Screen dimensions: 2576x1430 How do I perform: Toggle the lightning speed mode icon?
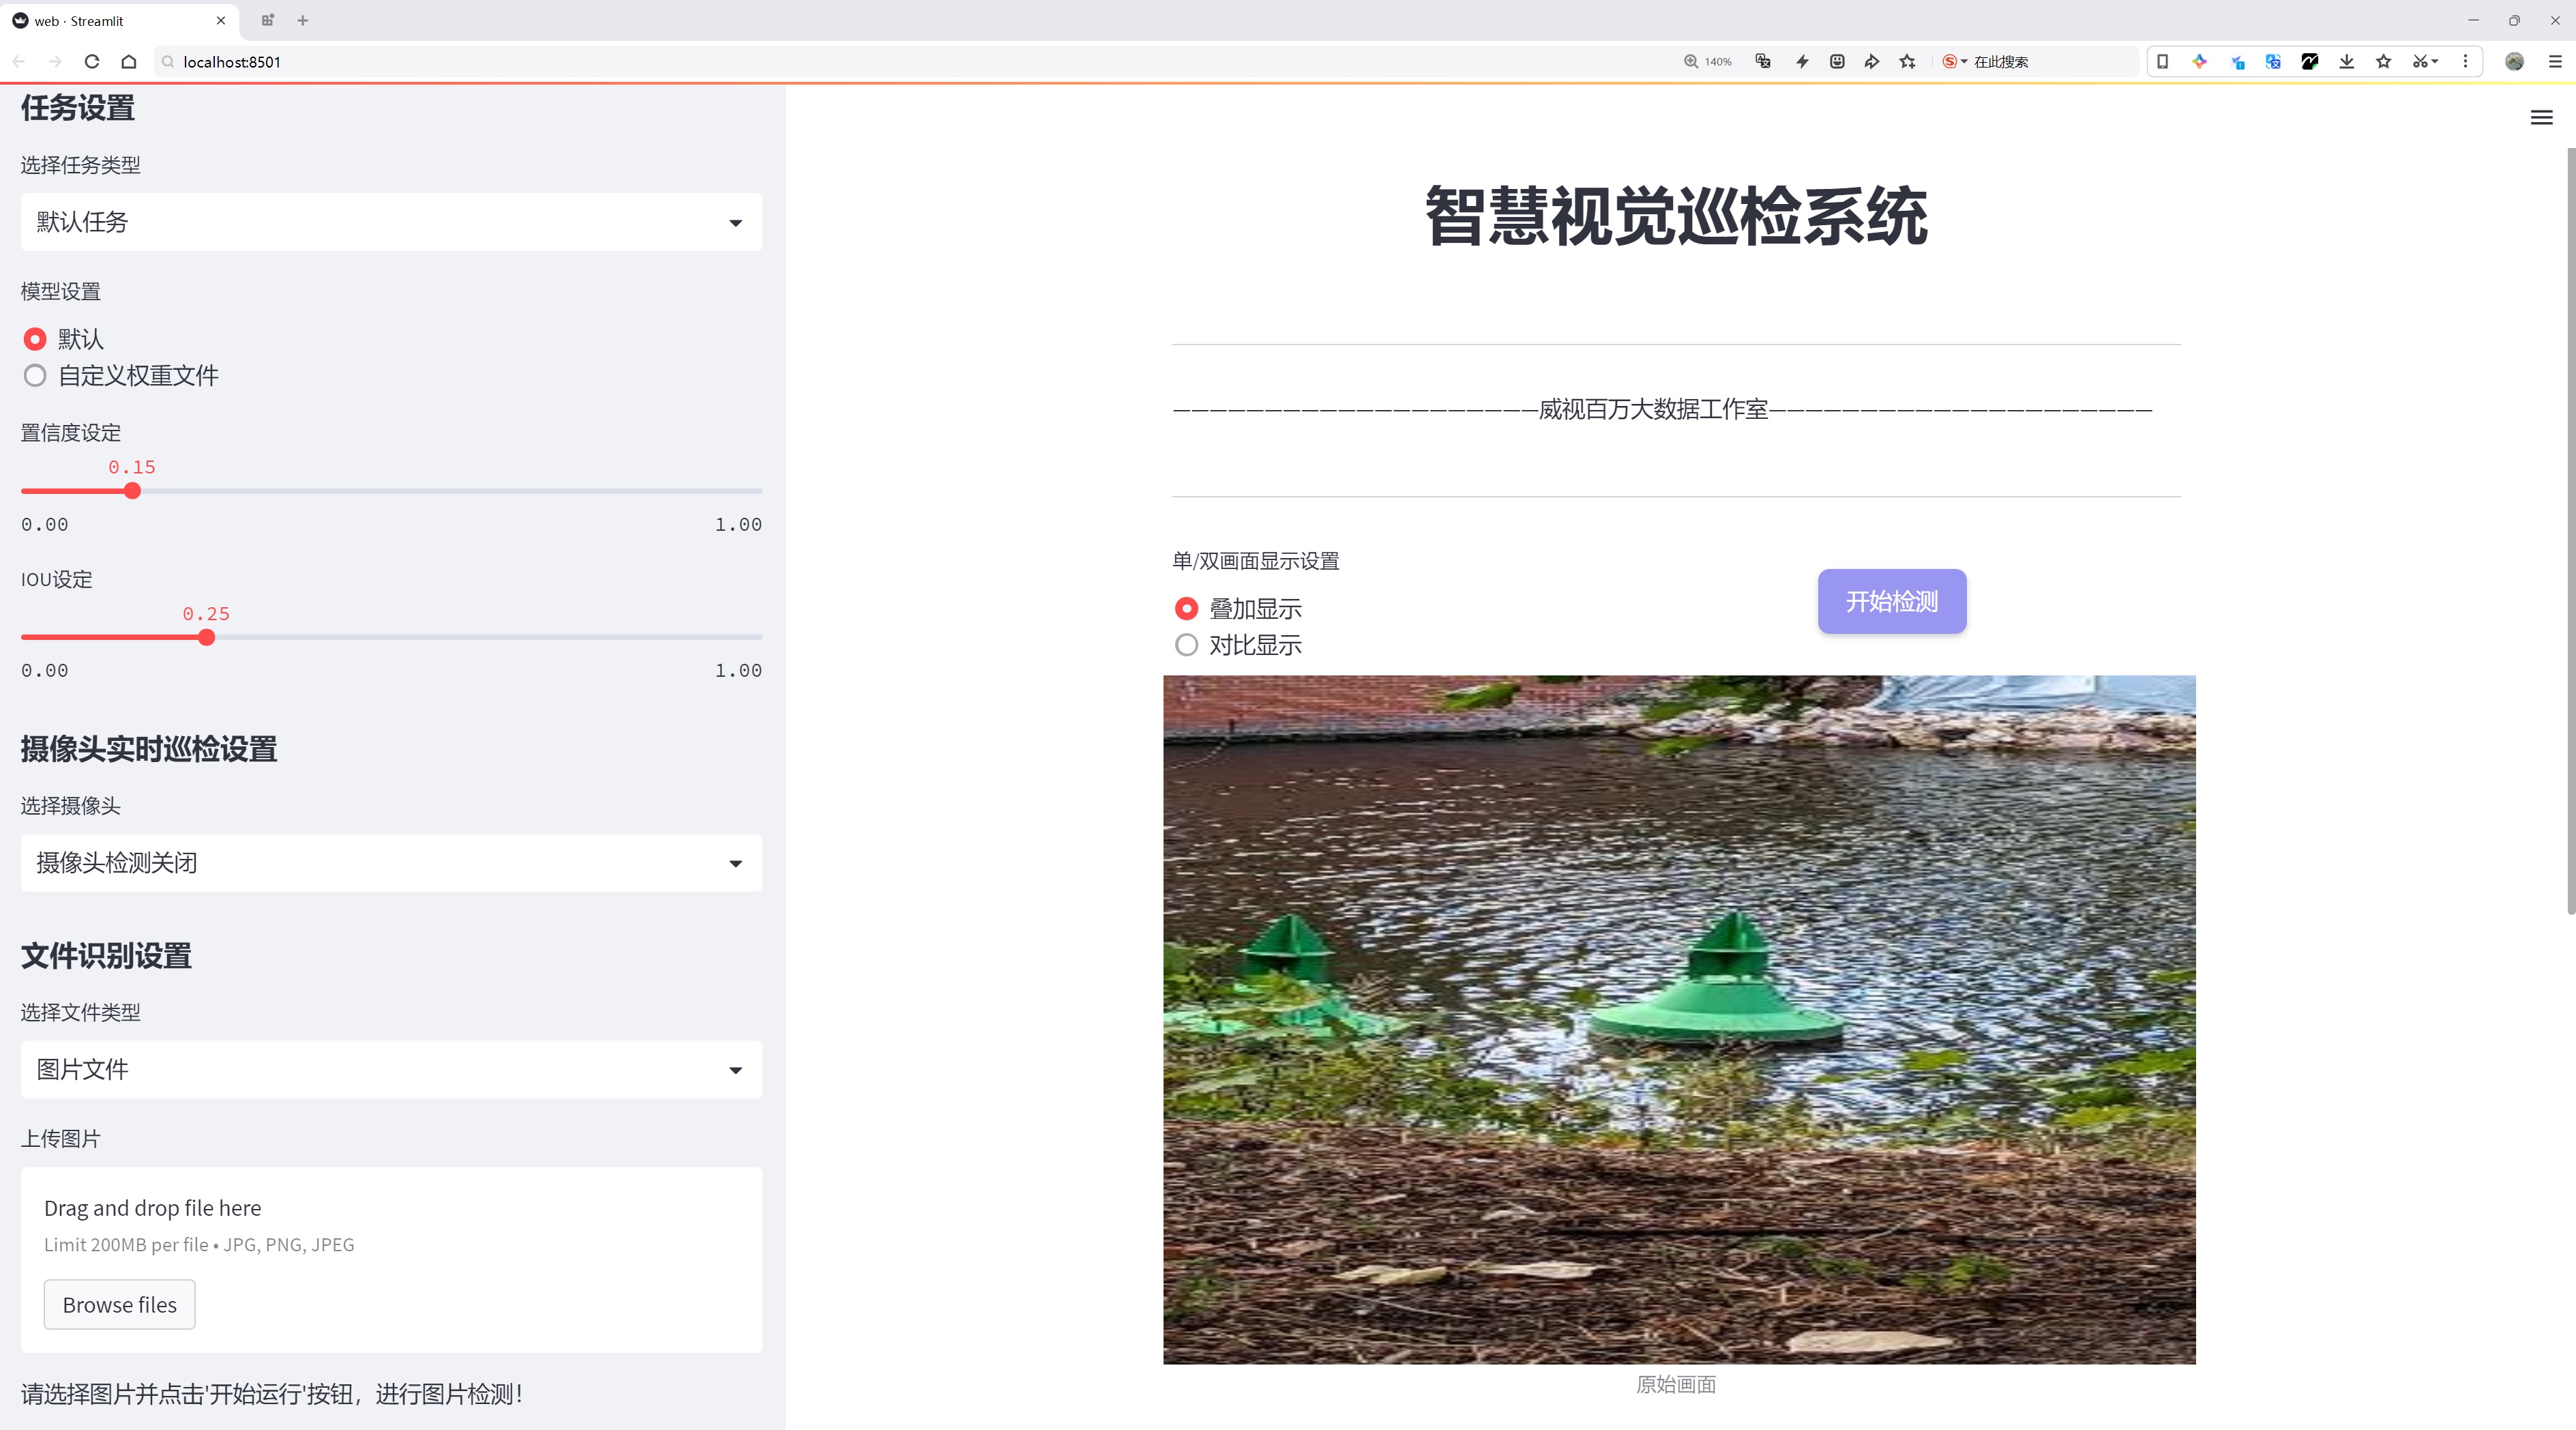coord(1802,62)
